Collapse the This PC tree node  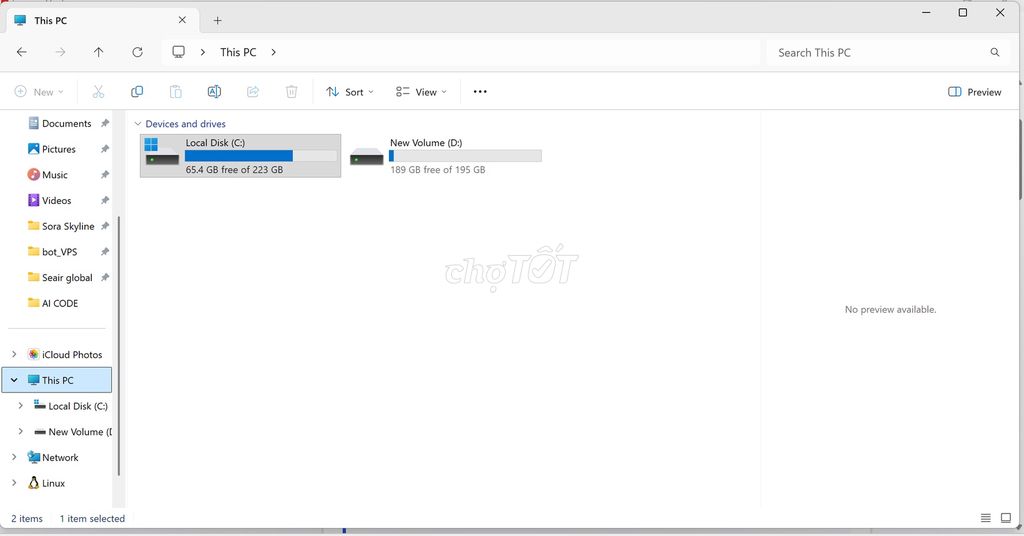tap(14, 380)
